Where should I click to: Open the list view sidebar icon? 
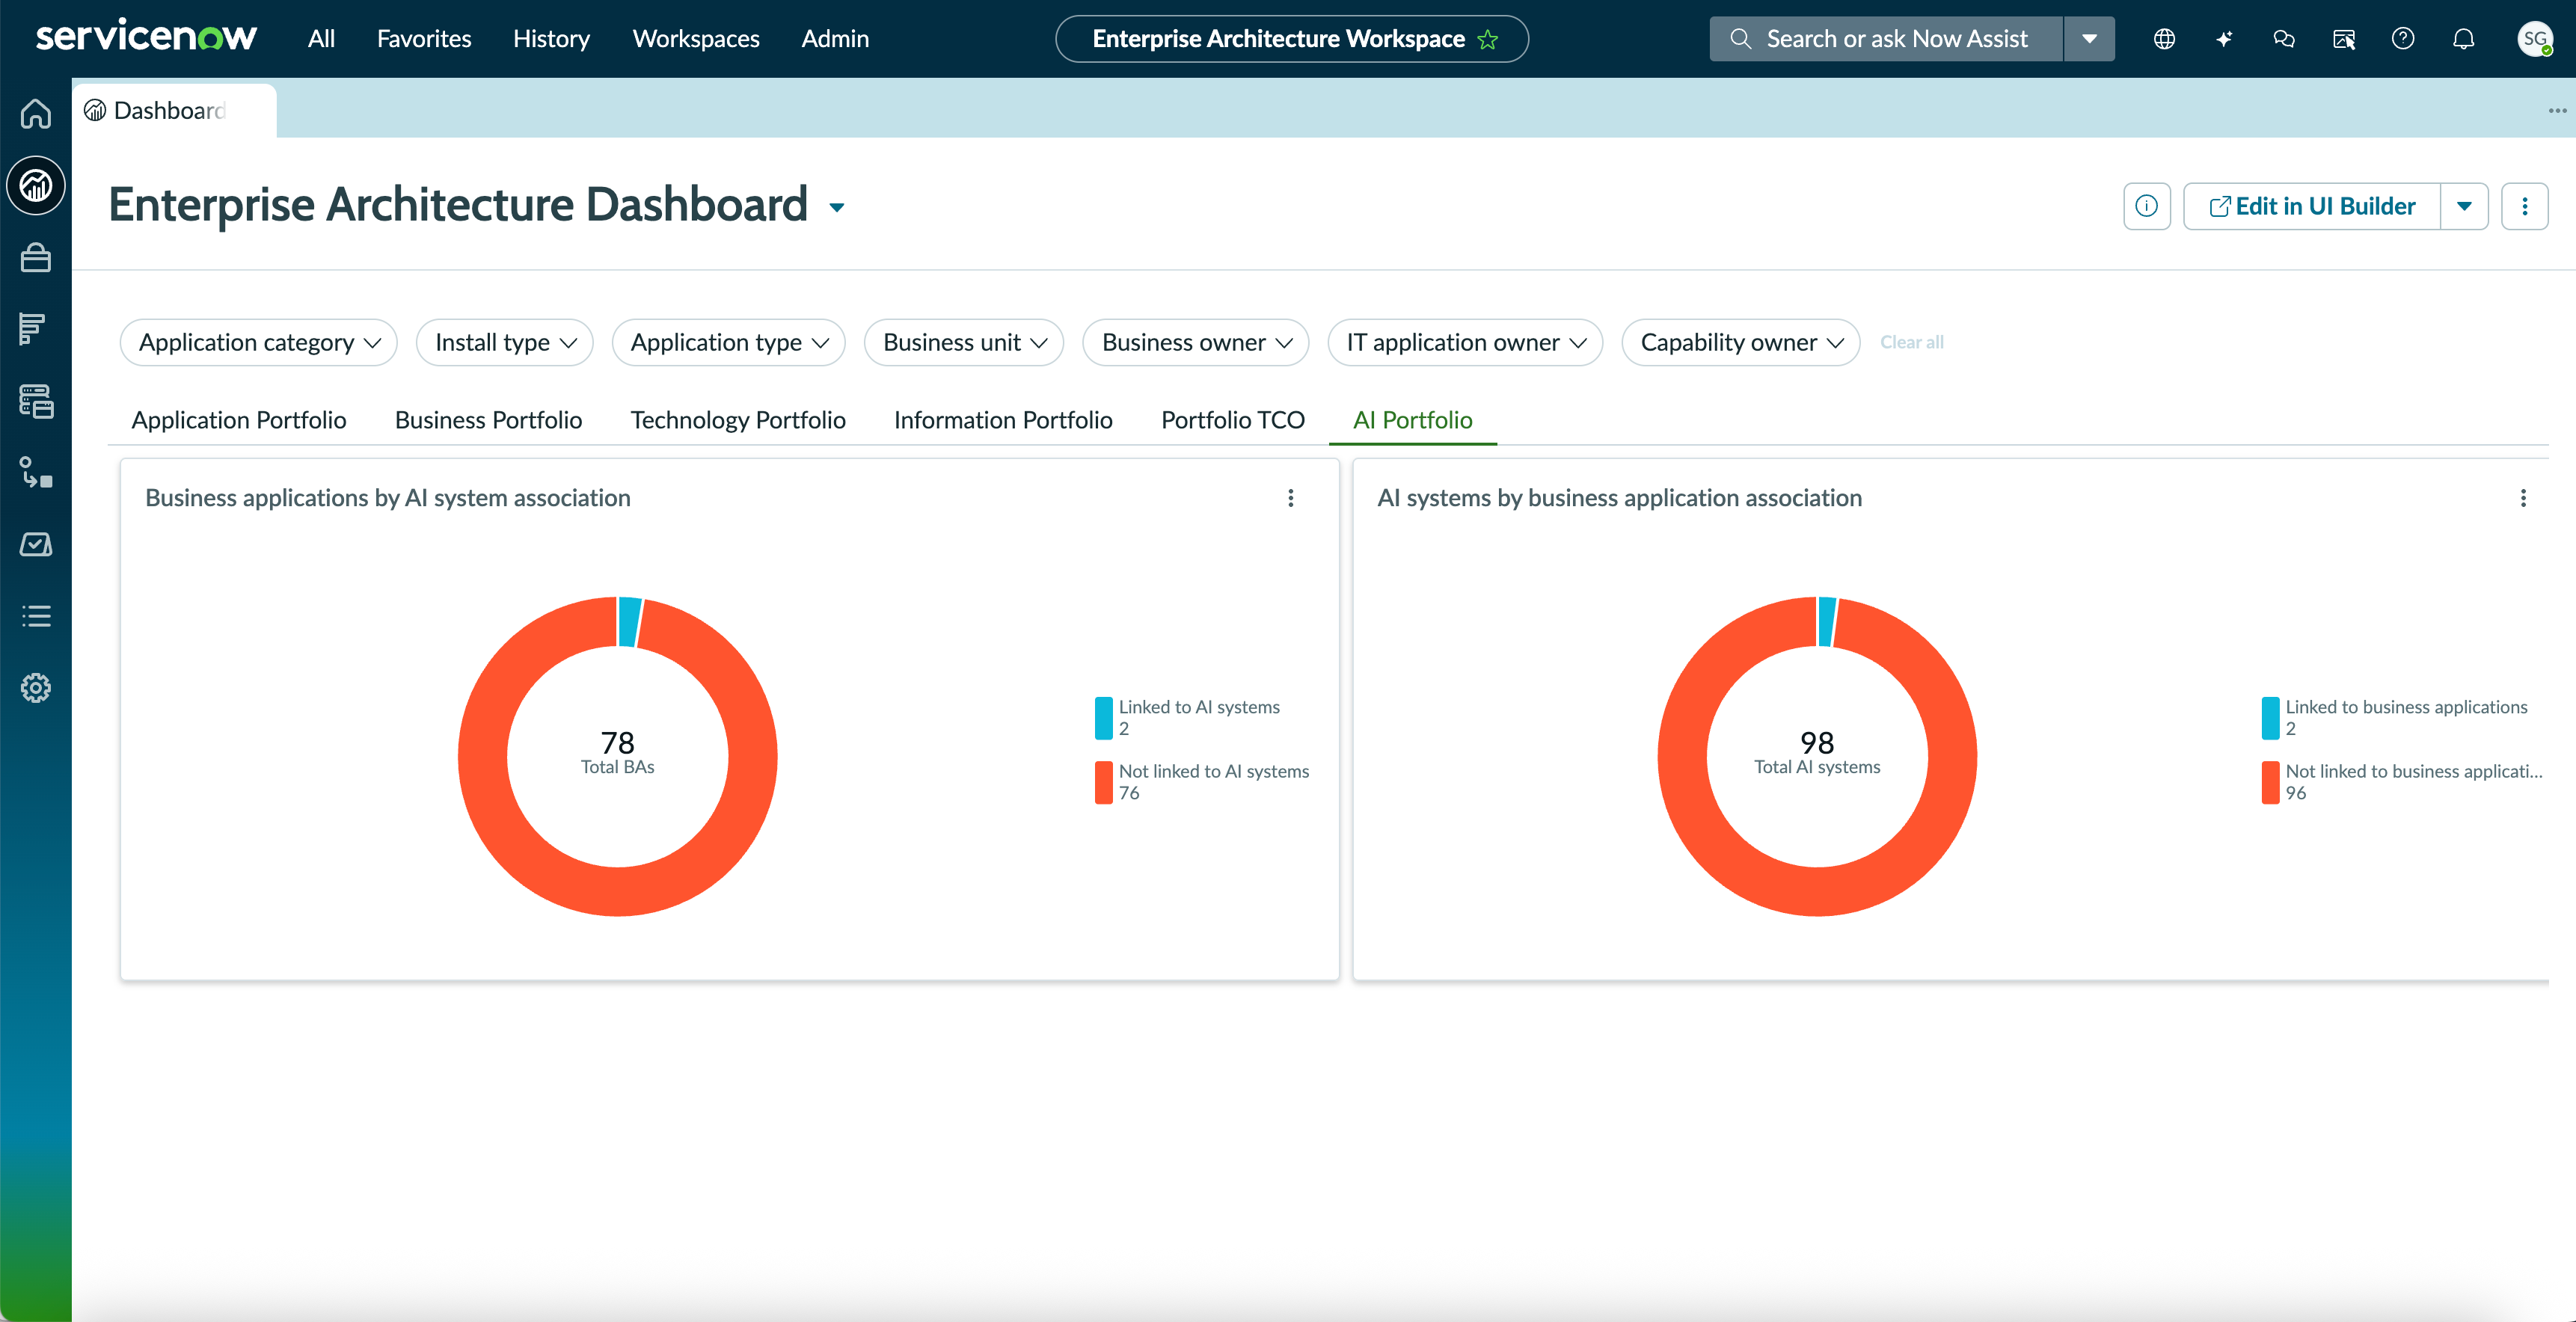(x=36, y=616)
